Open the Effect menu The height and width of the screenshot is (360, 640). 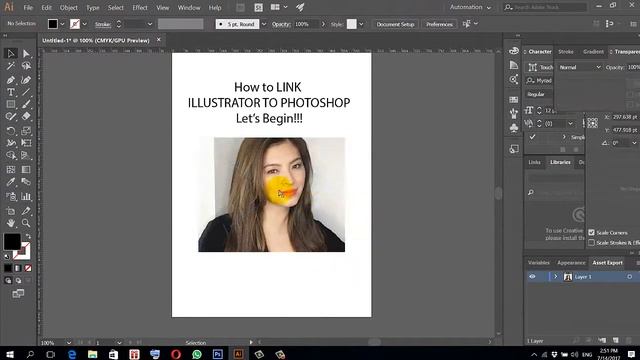[140, 8]
